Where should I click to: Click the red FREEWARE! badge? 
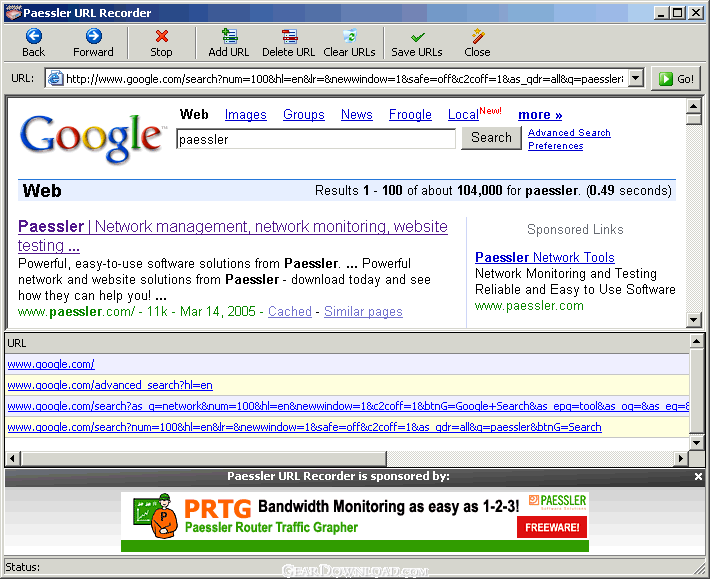552,527
